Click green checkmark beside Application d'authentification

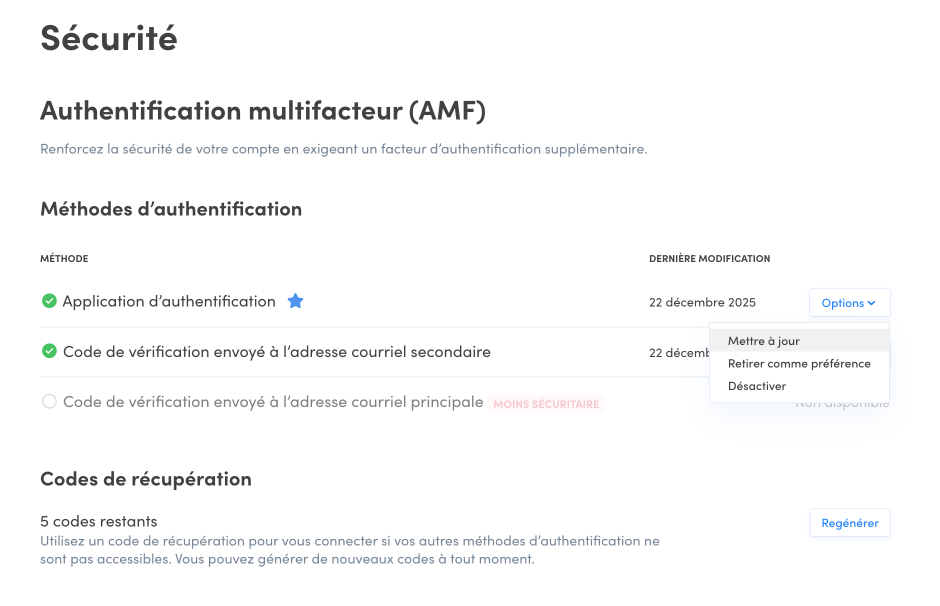point(49,301)
